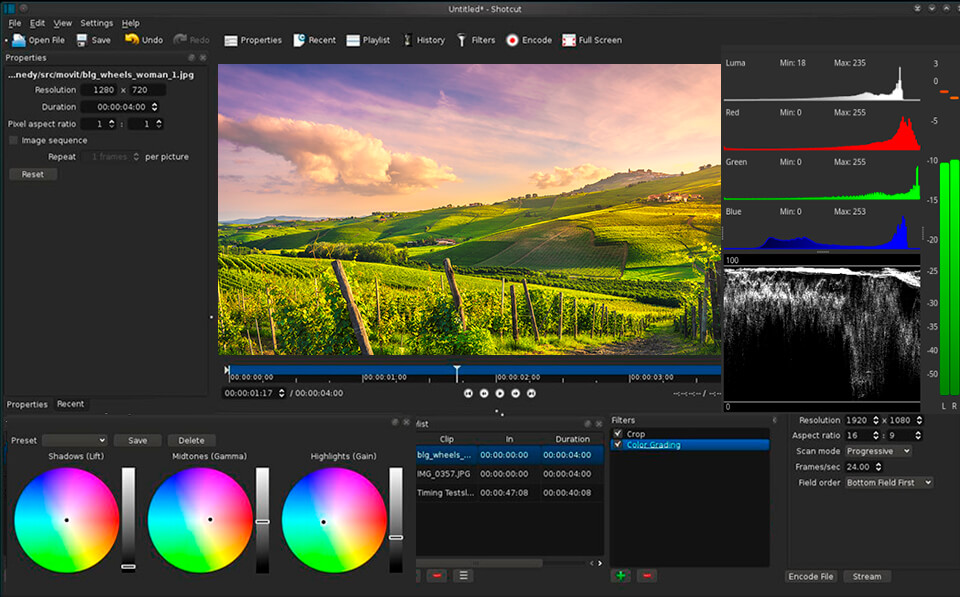Image resolution: width=960 pixels, height=597 pixels.
Task: Disable the Crop filter checkbox
Action: tap(618, 433)
